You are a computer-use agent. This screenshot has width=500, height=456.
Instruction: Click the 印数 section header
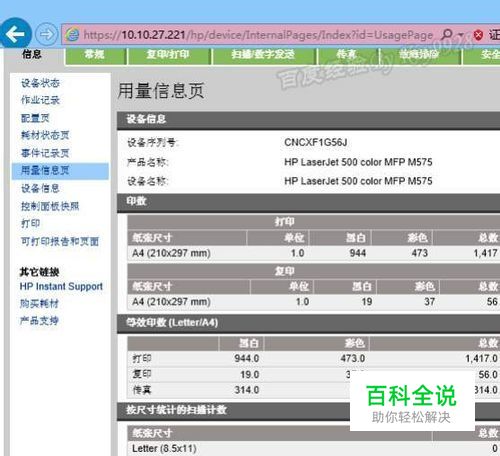click(308, 202)
